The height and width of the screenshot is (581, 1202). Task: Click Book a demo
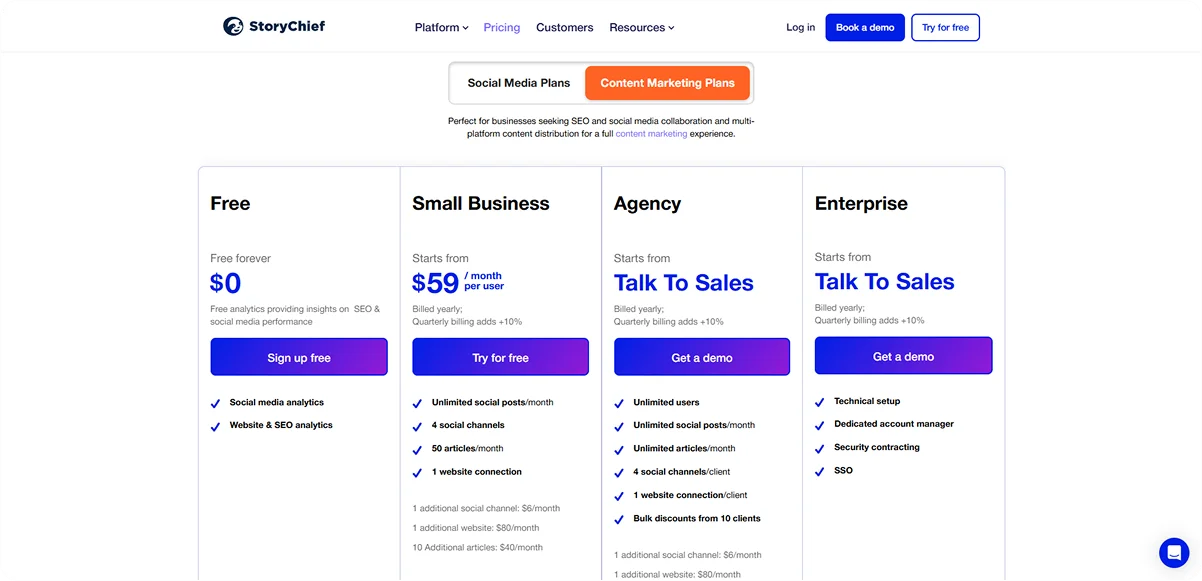point(864,27)
